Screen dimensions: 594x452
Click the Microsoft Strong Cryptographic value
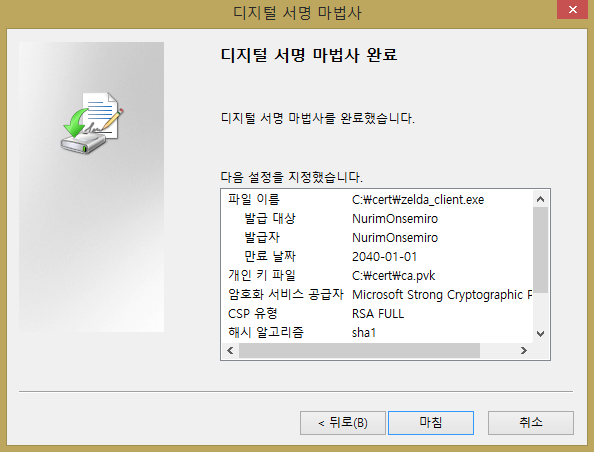click(442, 295)
